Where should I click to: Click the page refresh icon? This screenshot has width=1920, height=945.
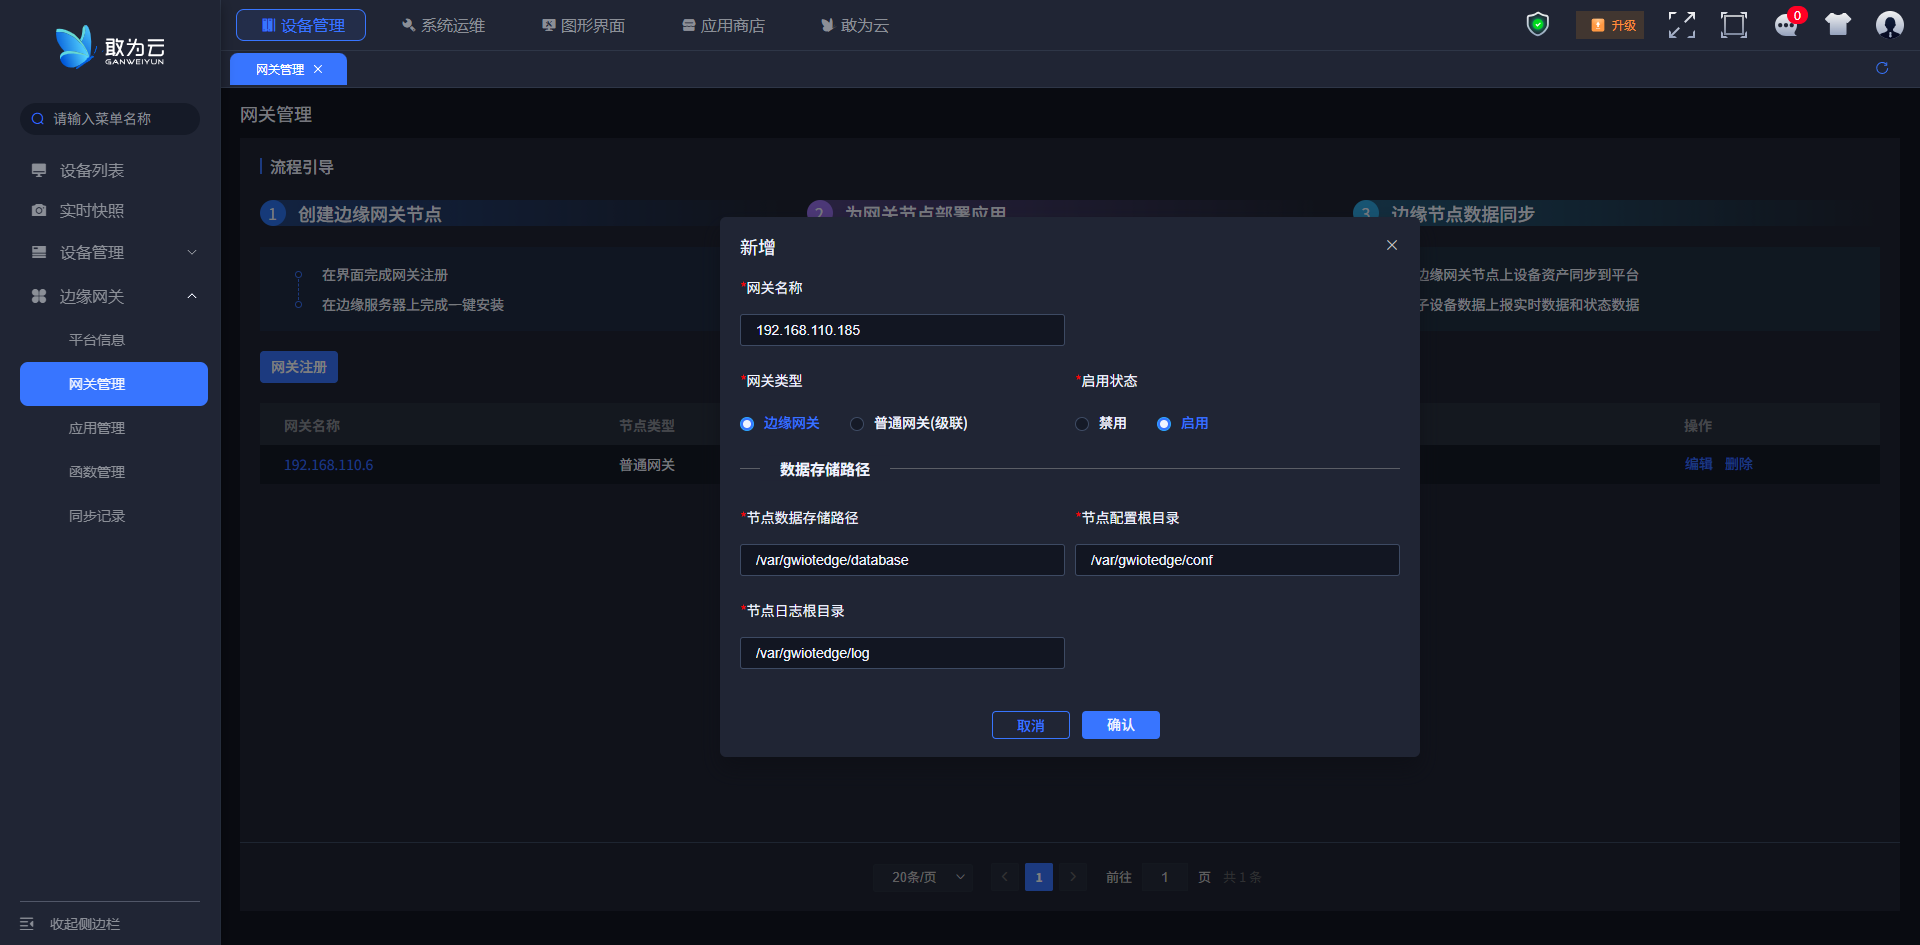click(x=1881, y=68)
